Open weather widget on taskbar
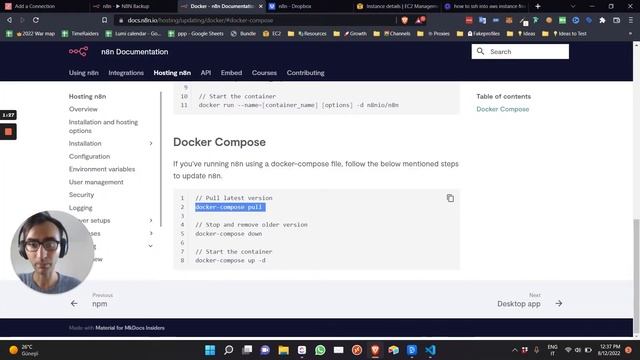The image size is (640, 360). [x=23, y=350]
